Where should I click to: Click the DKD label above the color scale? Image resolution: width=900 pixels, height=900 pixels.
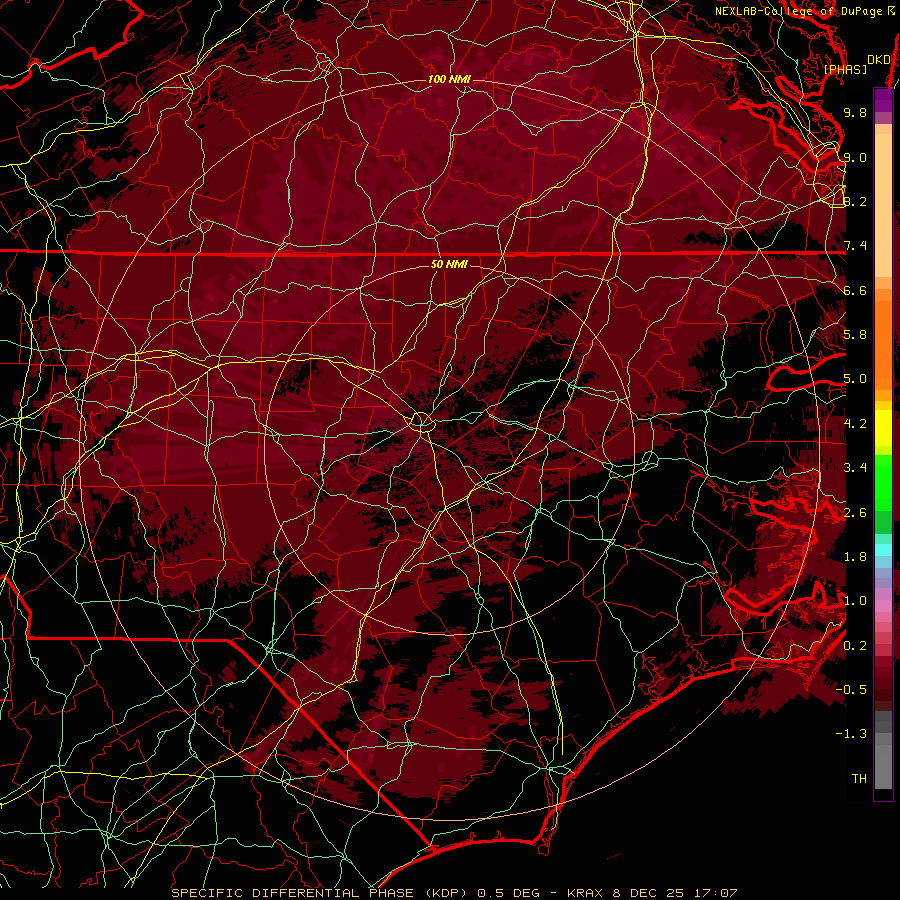(878, 60)
